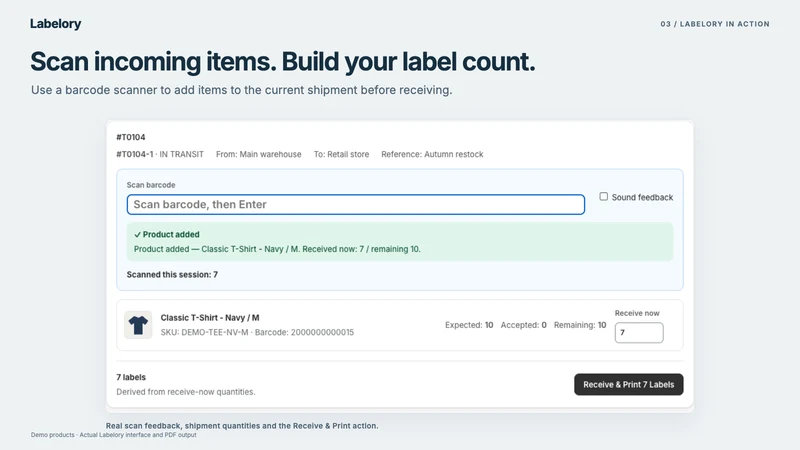This screenshot has width=800, height=450.
Task: Click the Receive now column label
Action: [637, 313]
